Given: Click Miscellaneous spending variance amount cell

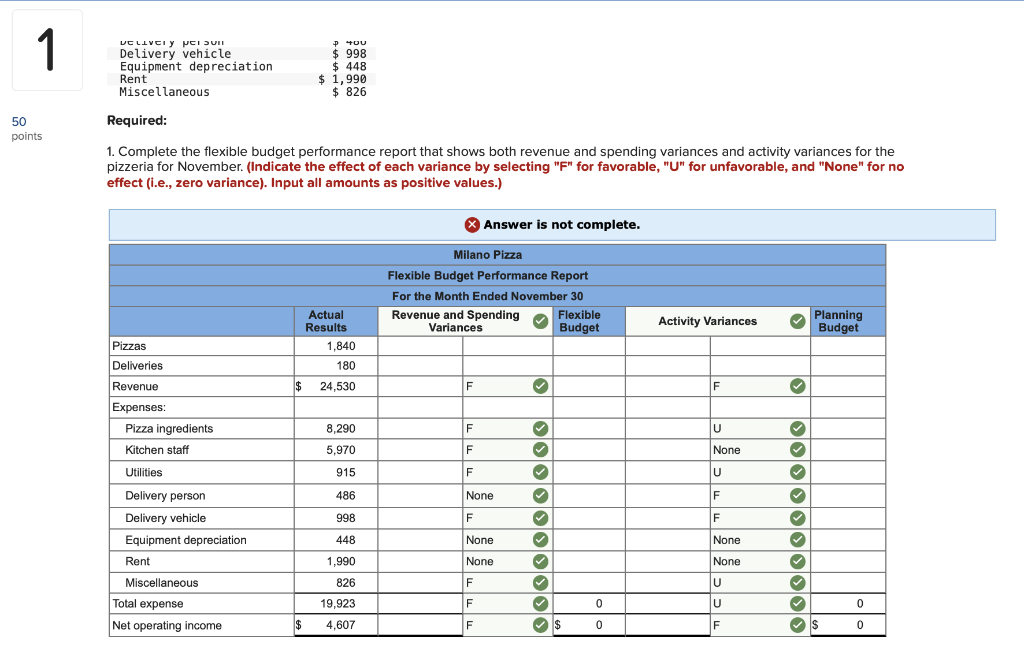Looking at the screenshot, I should pos(421,582).
